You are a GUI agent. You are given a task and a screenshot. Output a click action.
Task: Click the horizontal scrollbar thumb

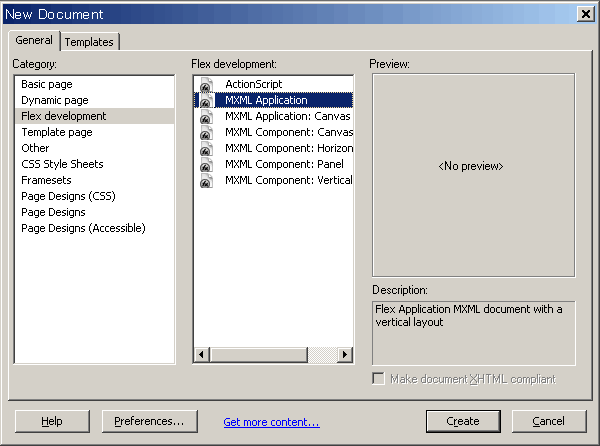(x=259, y=355)
